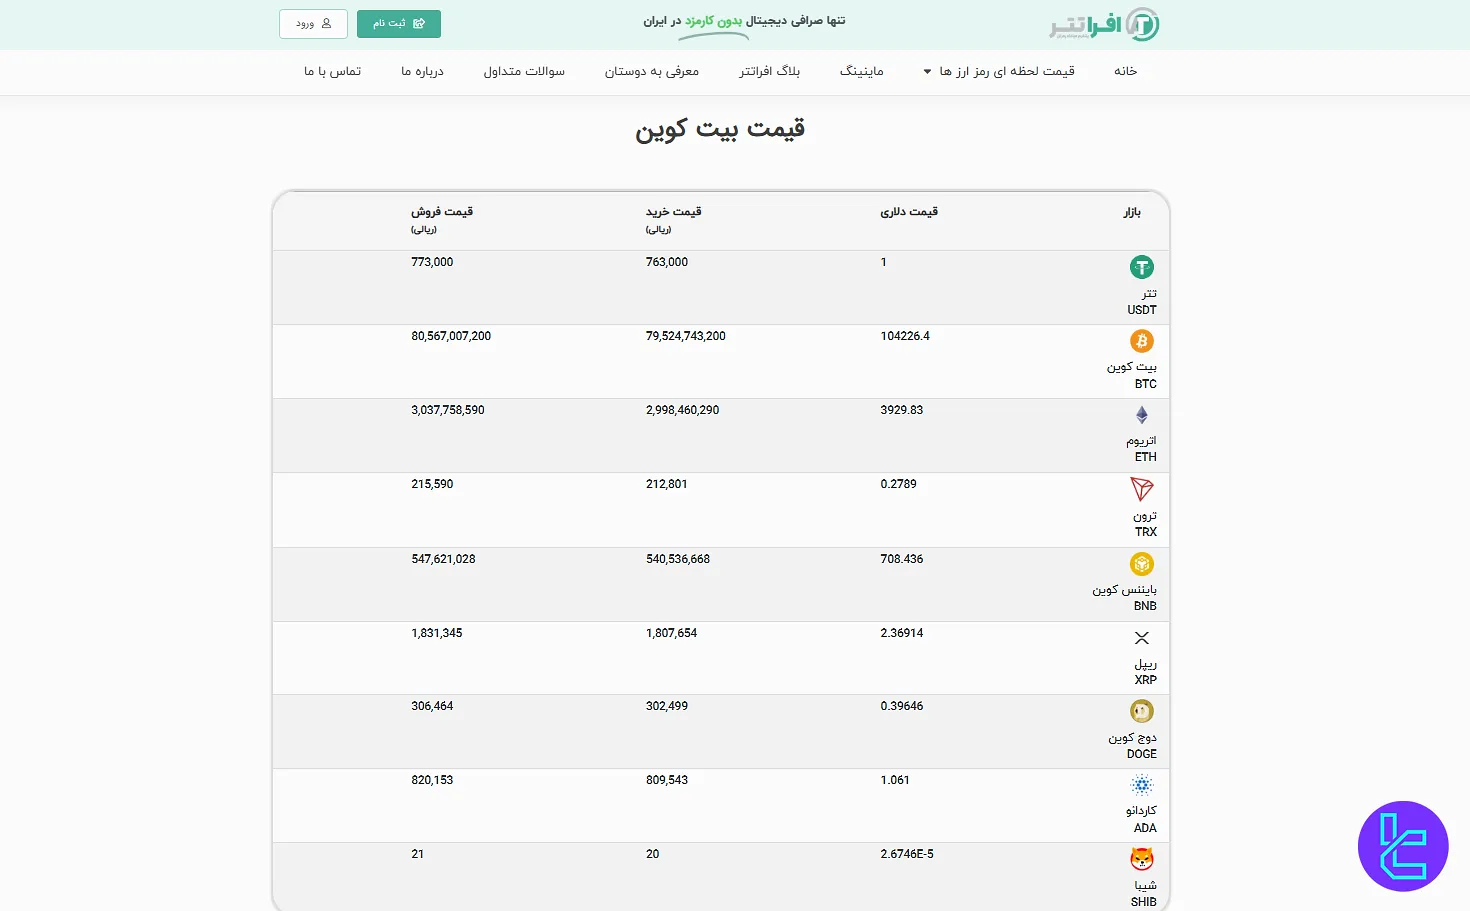Open the تماس با ما contact link
Screen dimensions: 1470x911
coord(332,71)
